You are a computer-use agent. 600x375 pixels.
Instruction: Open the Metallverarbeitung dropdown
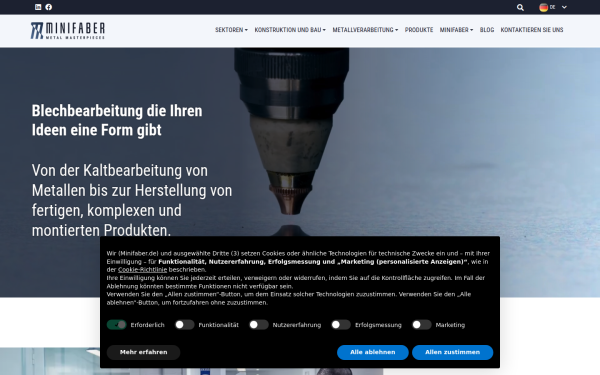(365, 30)
